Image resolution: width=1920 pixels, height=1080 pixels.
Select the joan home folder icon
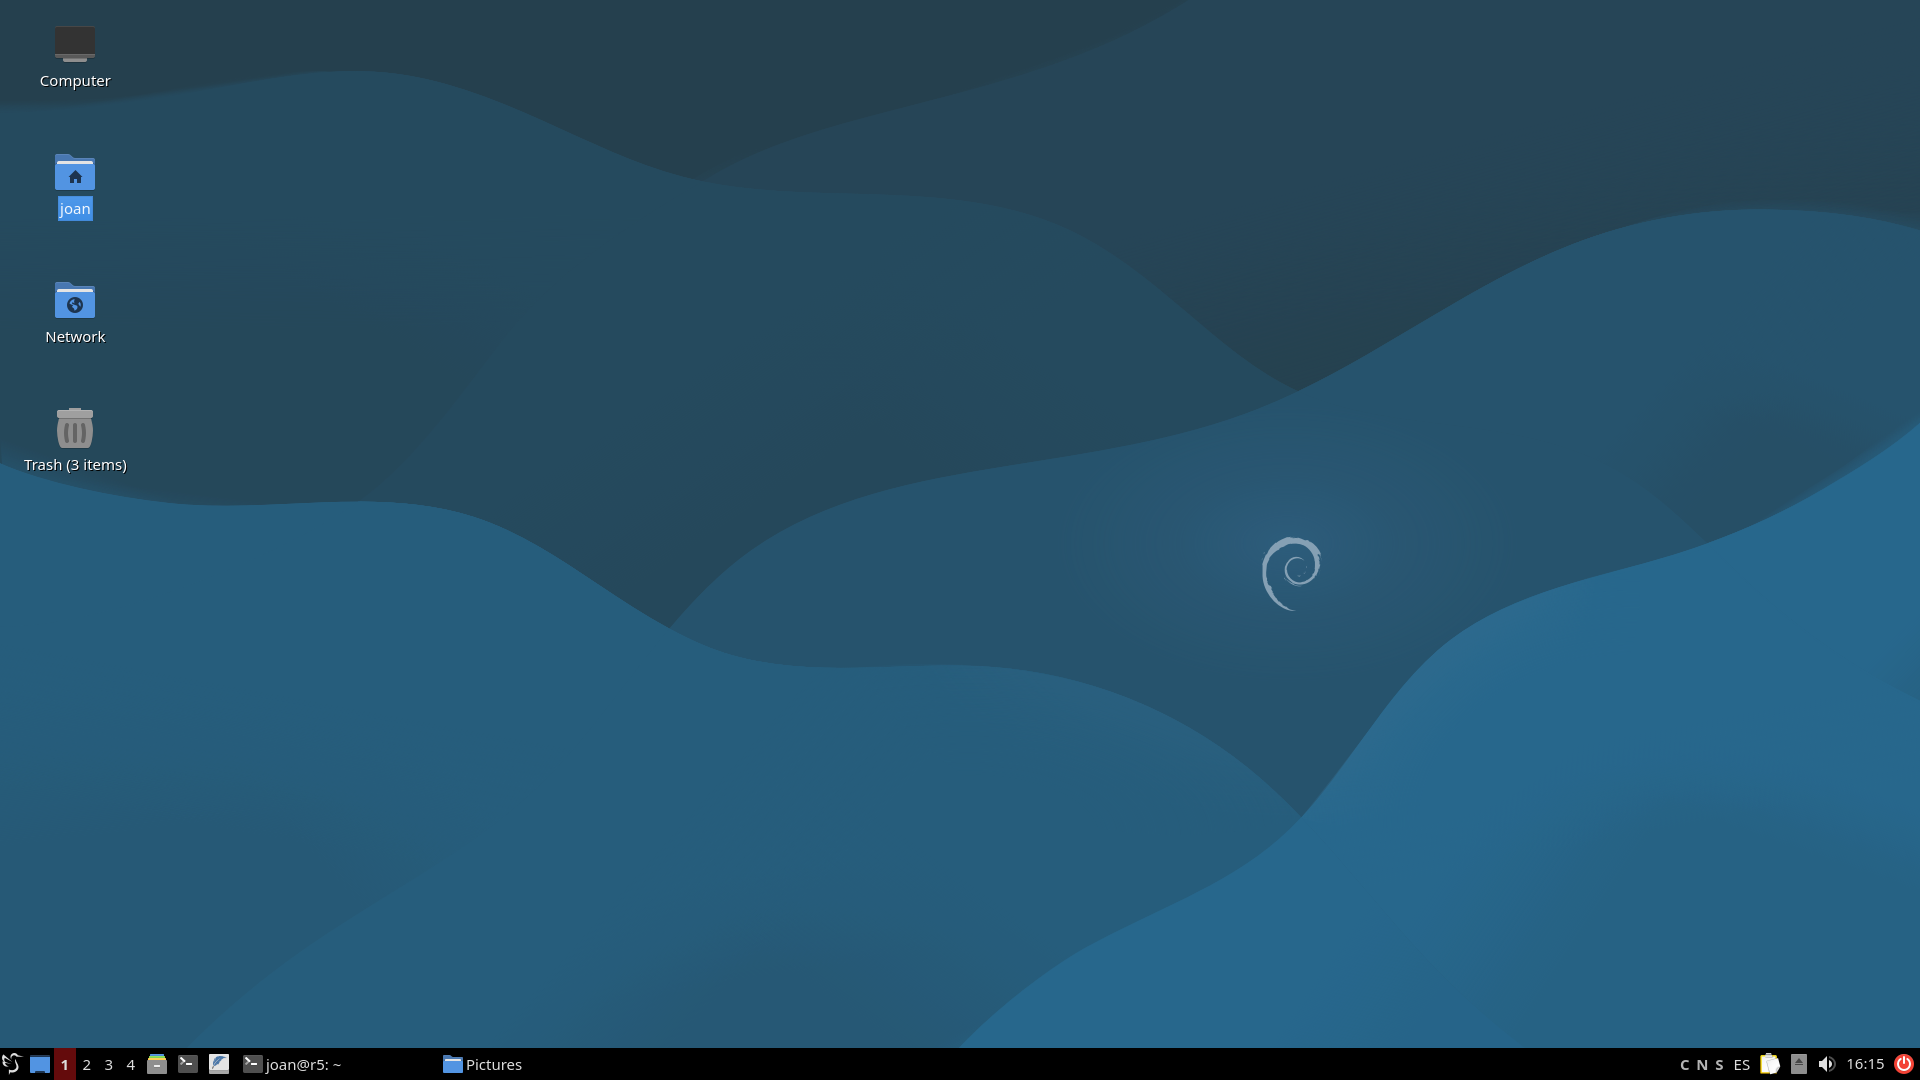click(75, 173)
